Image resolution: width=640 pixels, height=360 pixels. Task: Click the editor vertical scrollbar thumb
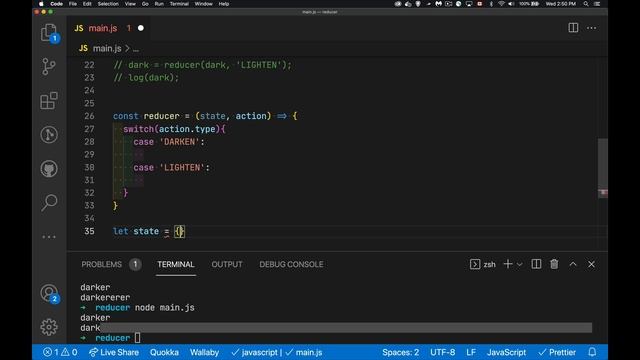pos(602,168)
